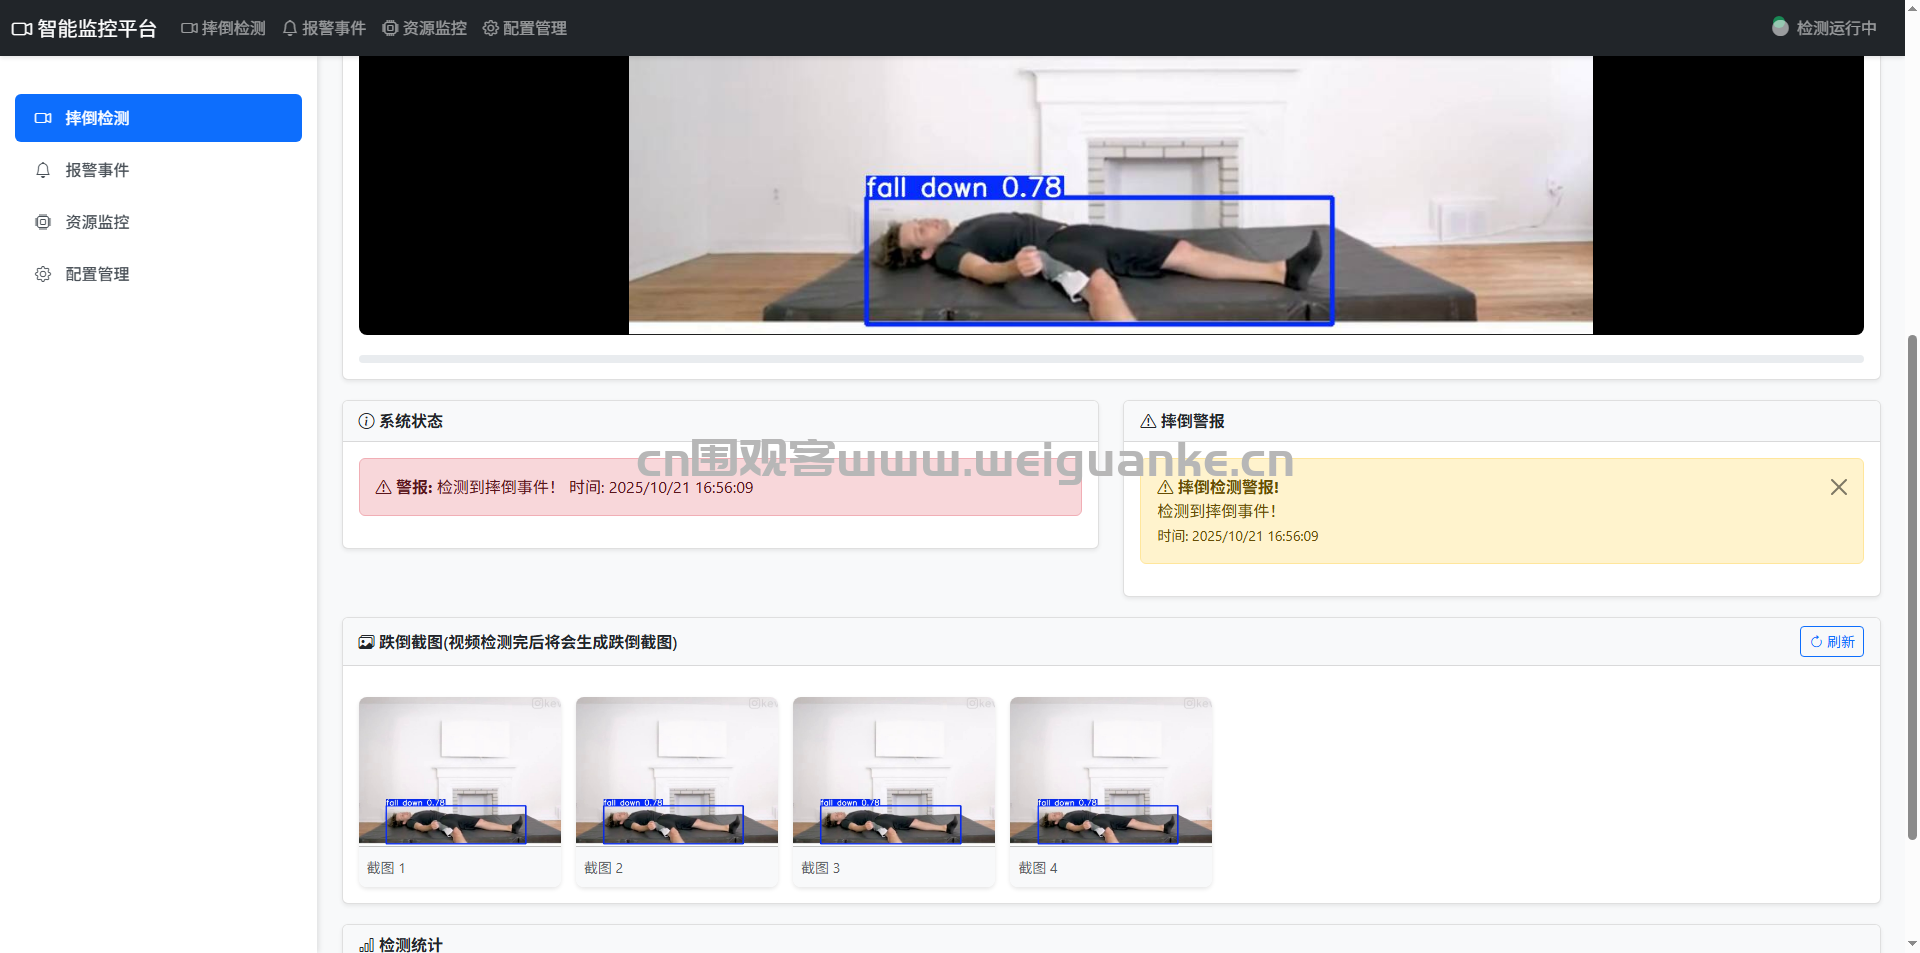The width and height of the screenshot is (1920, 953).
Task: Click the info icon beside 系统状态
Action: point(366,421)
